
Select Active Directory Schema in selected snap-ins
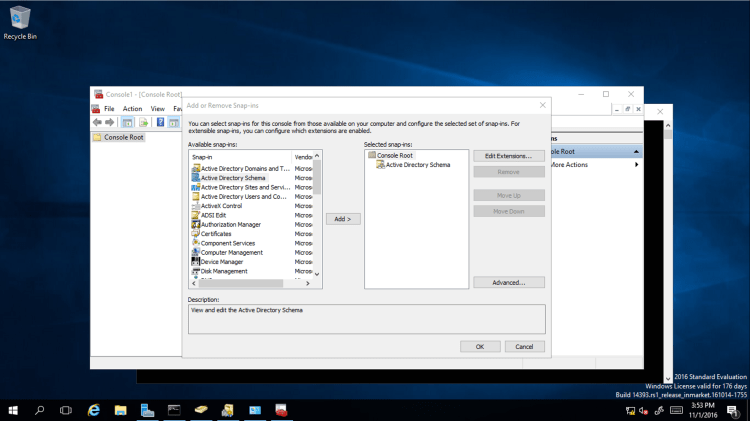tap(417, 165)
